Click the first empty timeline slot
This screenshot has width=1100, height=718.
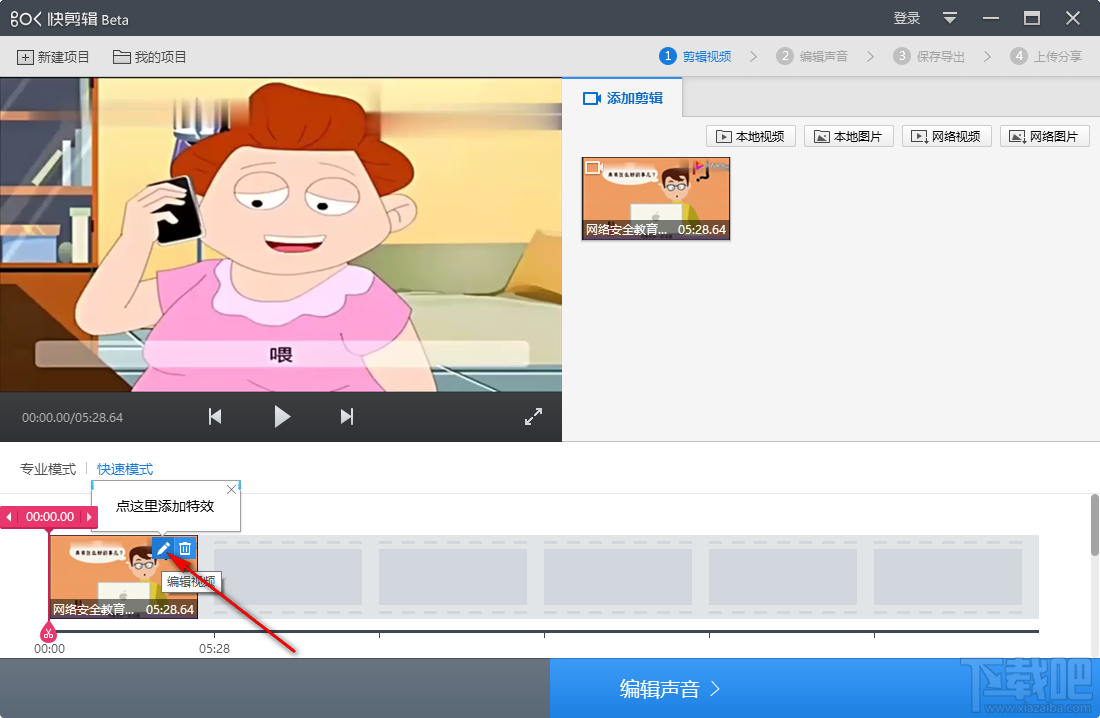tap(288, 577)
